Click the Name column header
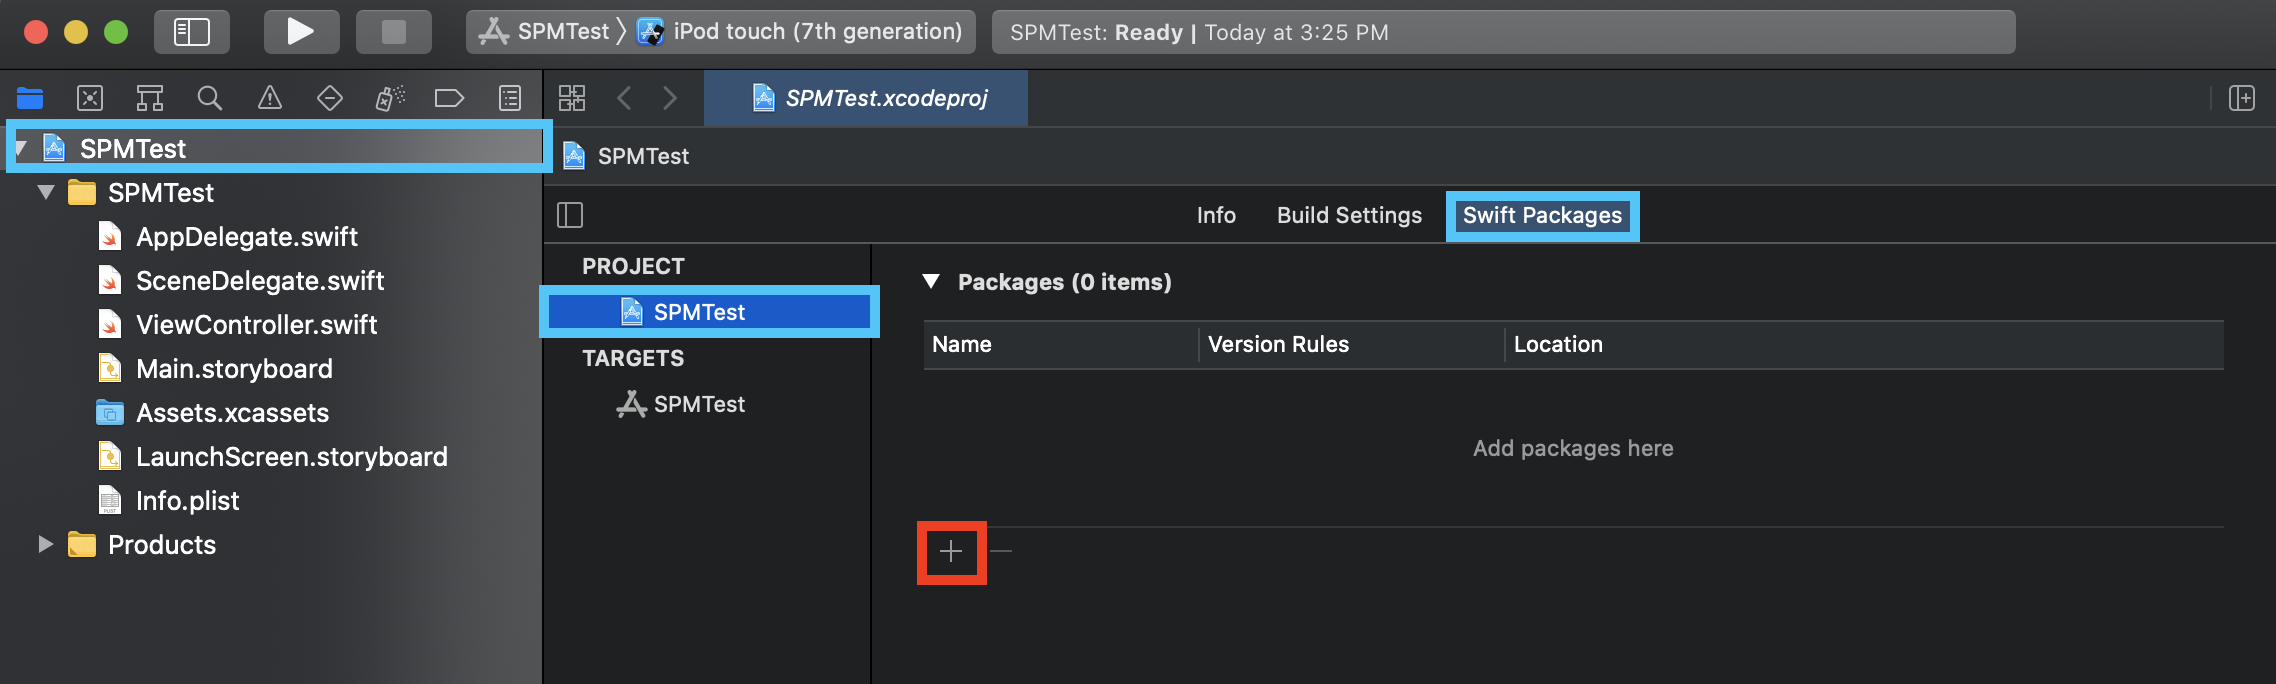 pyautogui.click(x=1060, y=344)
